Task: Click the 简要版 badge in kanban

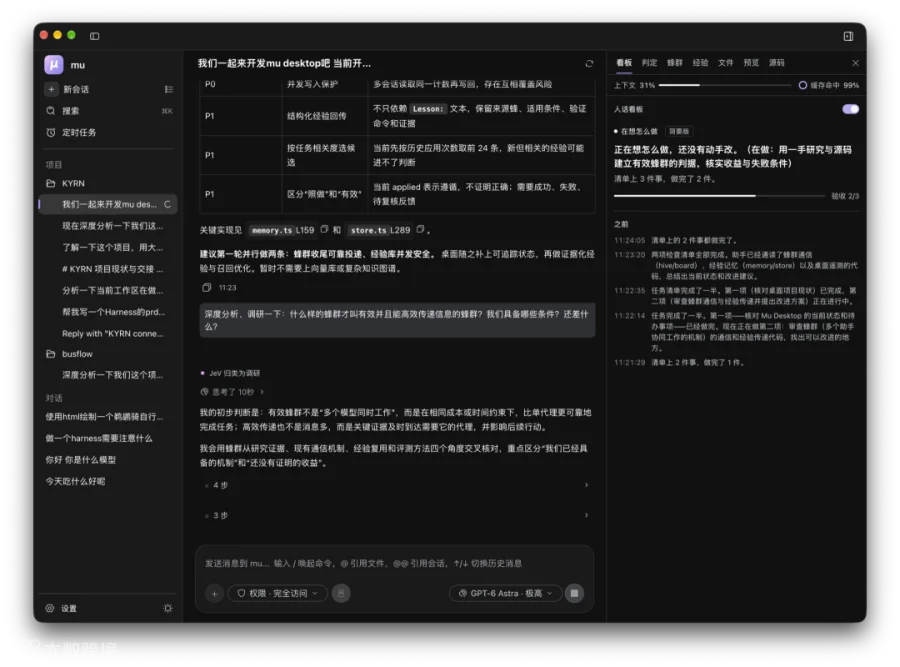Action: coord(679,131)
